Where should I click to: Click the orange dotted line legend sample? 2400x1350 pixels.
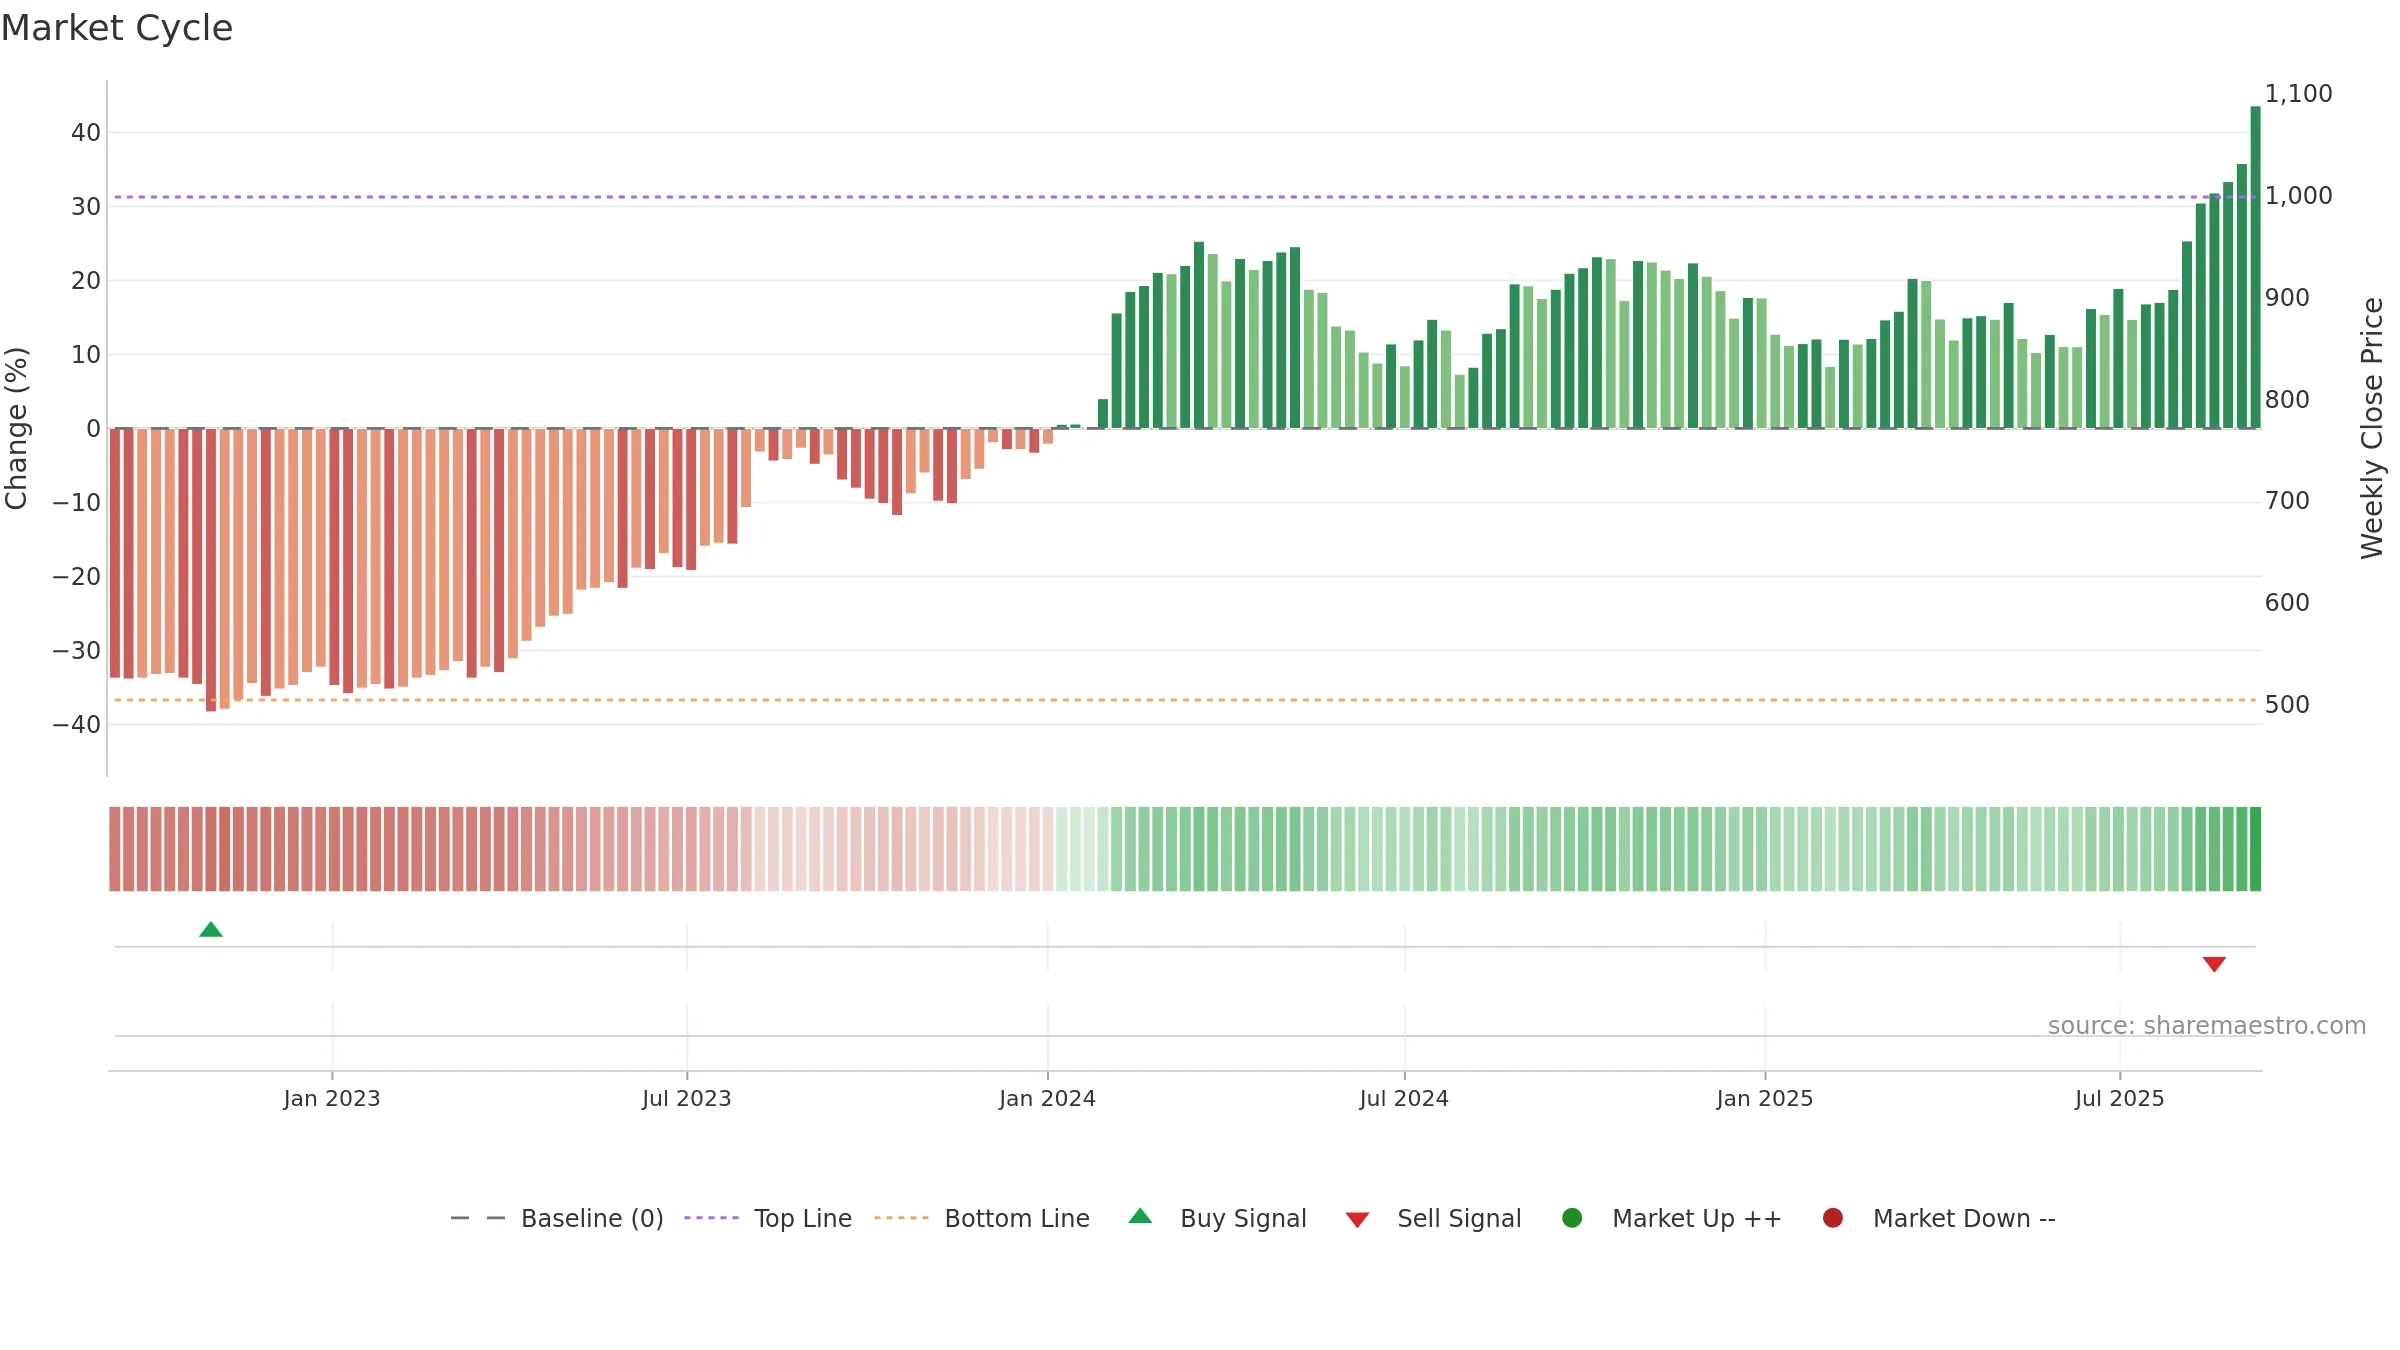pyautogui.click(x=901, y=1218)
